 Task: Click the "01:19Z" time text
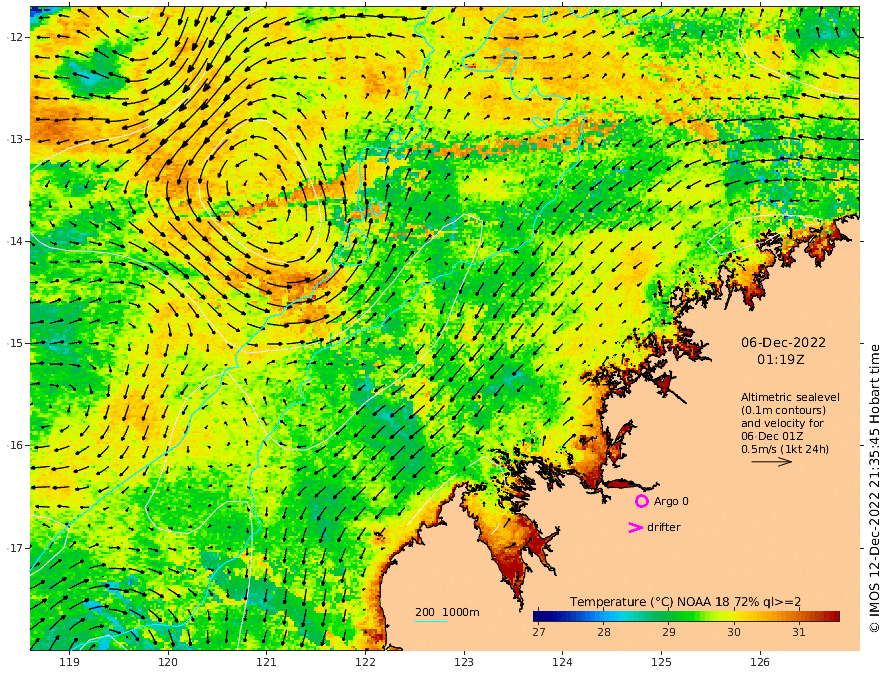point(781,360)
